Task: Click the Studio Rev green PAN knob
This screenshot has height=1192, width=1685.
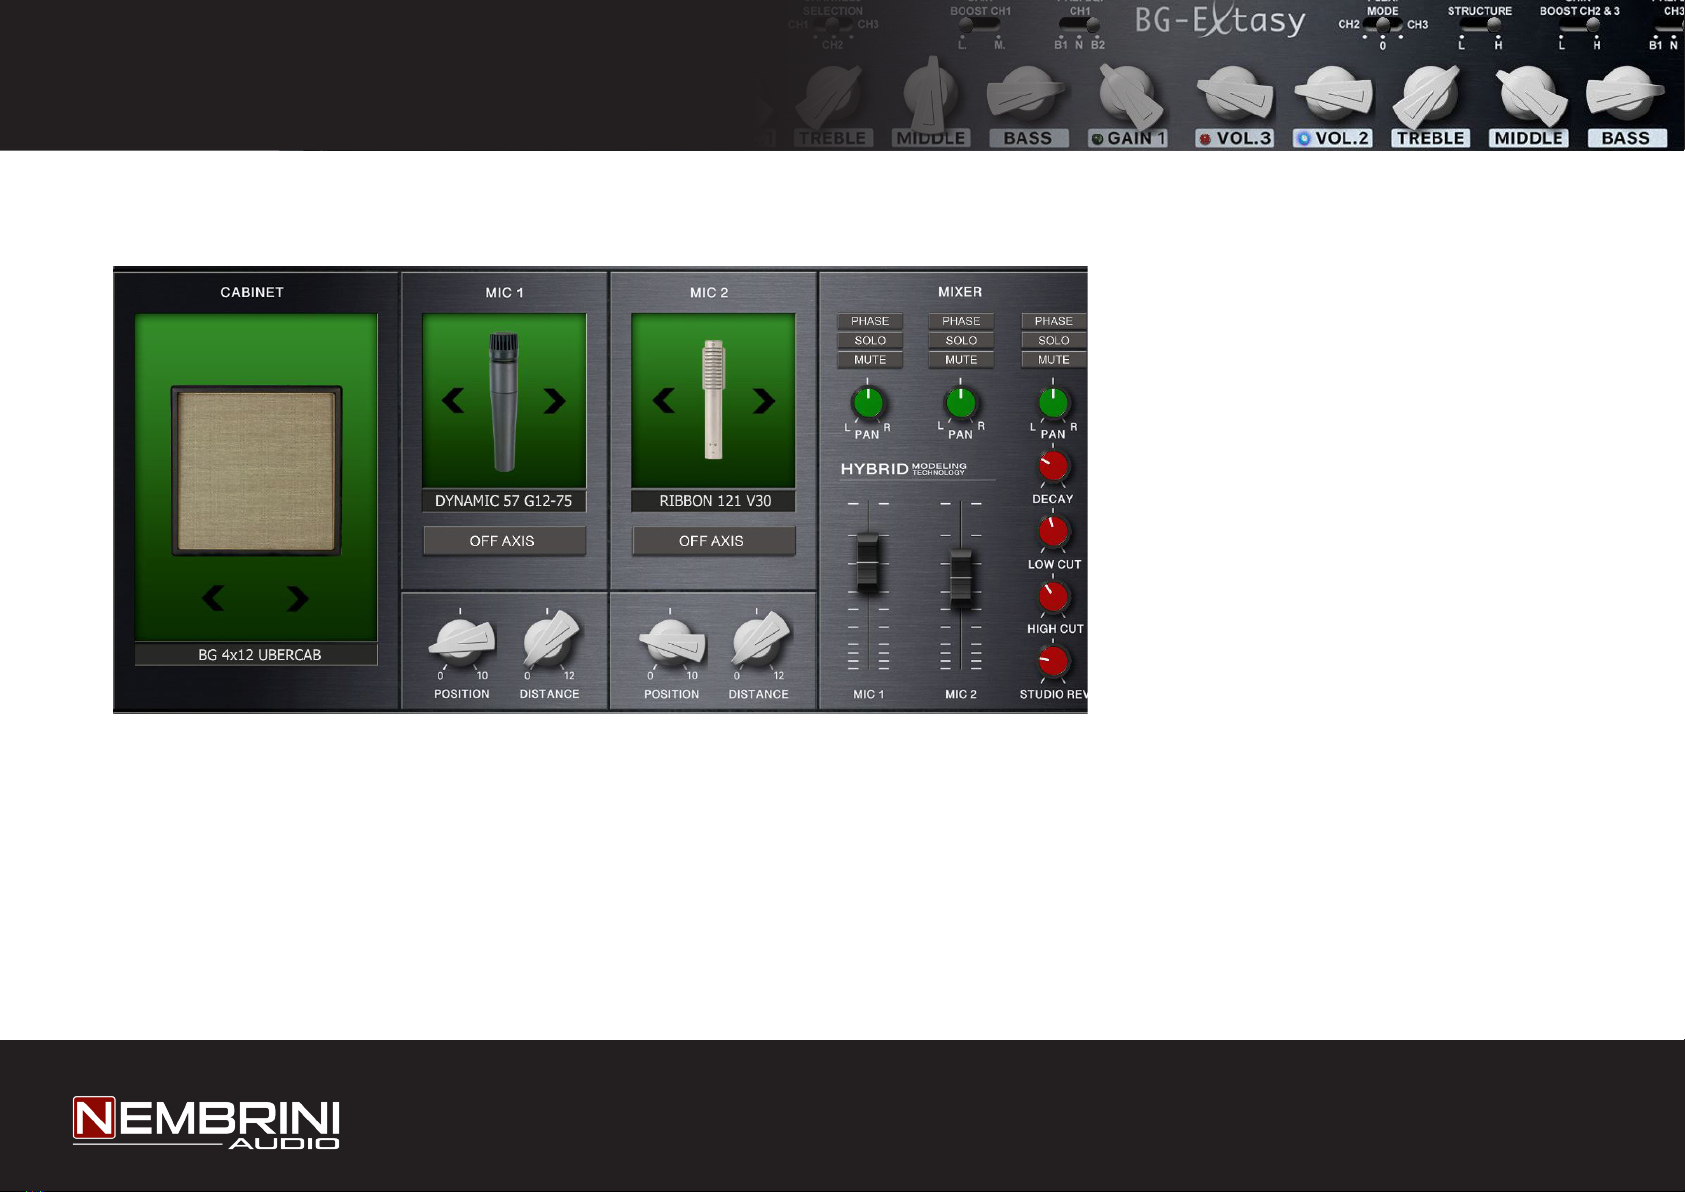Action: pos(1054,403)
